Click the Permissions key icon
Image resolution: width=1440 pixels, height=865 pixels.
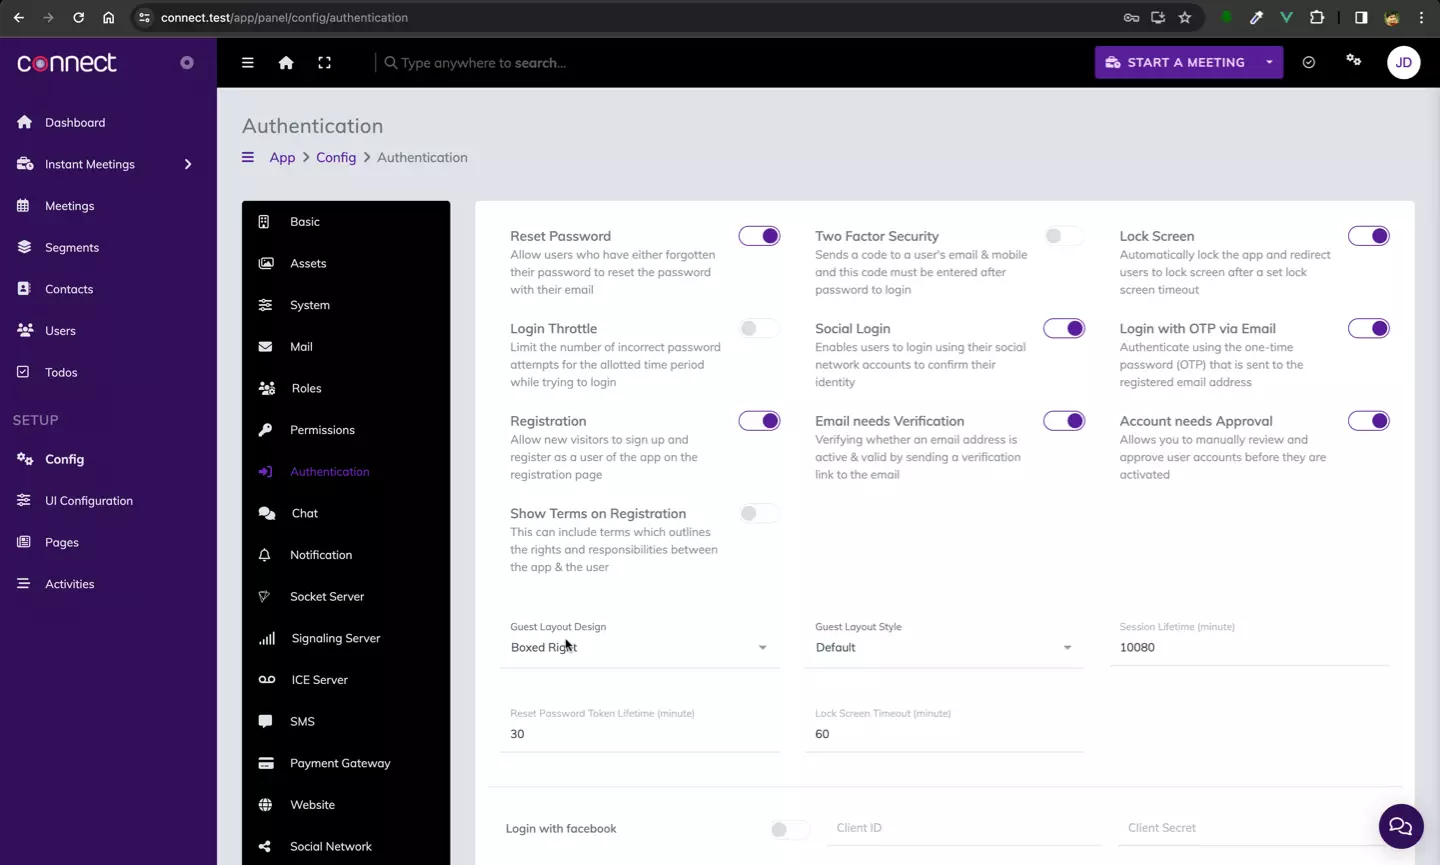tap(265, 430)
